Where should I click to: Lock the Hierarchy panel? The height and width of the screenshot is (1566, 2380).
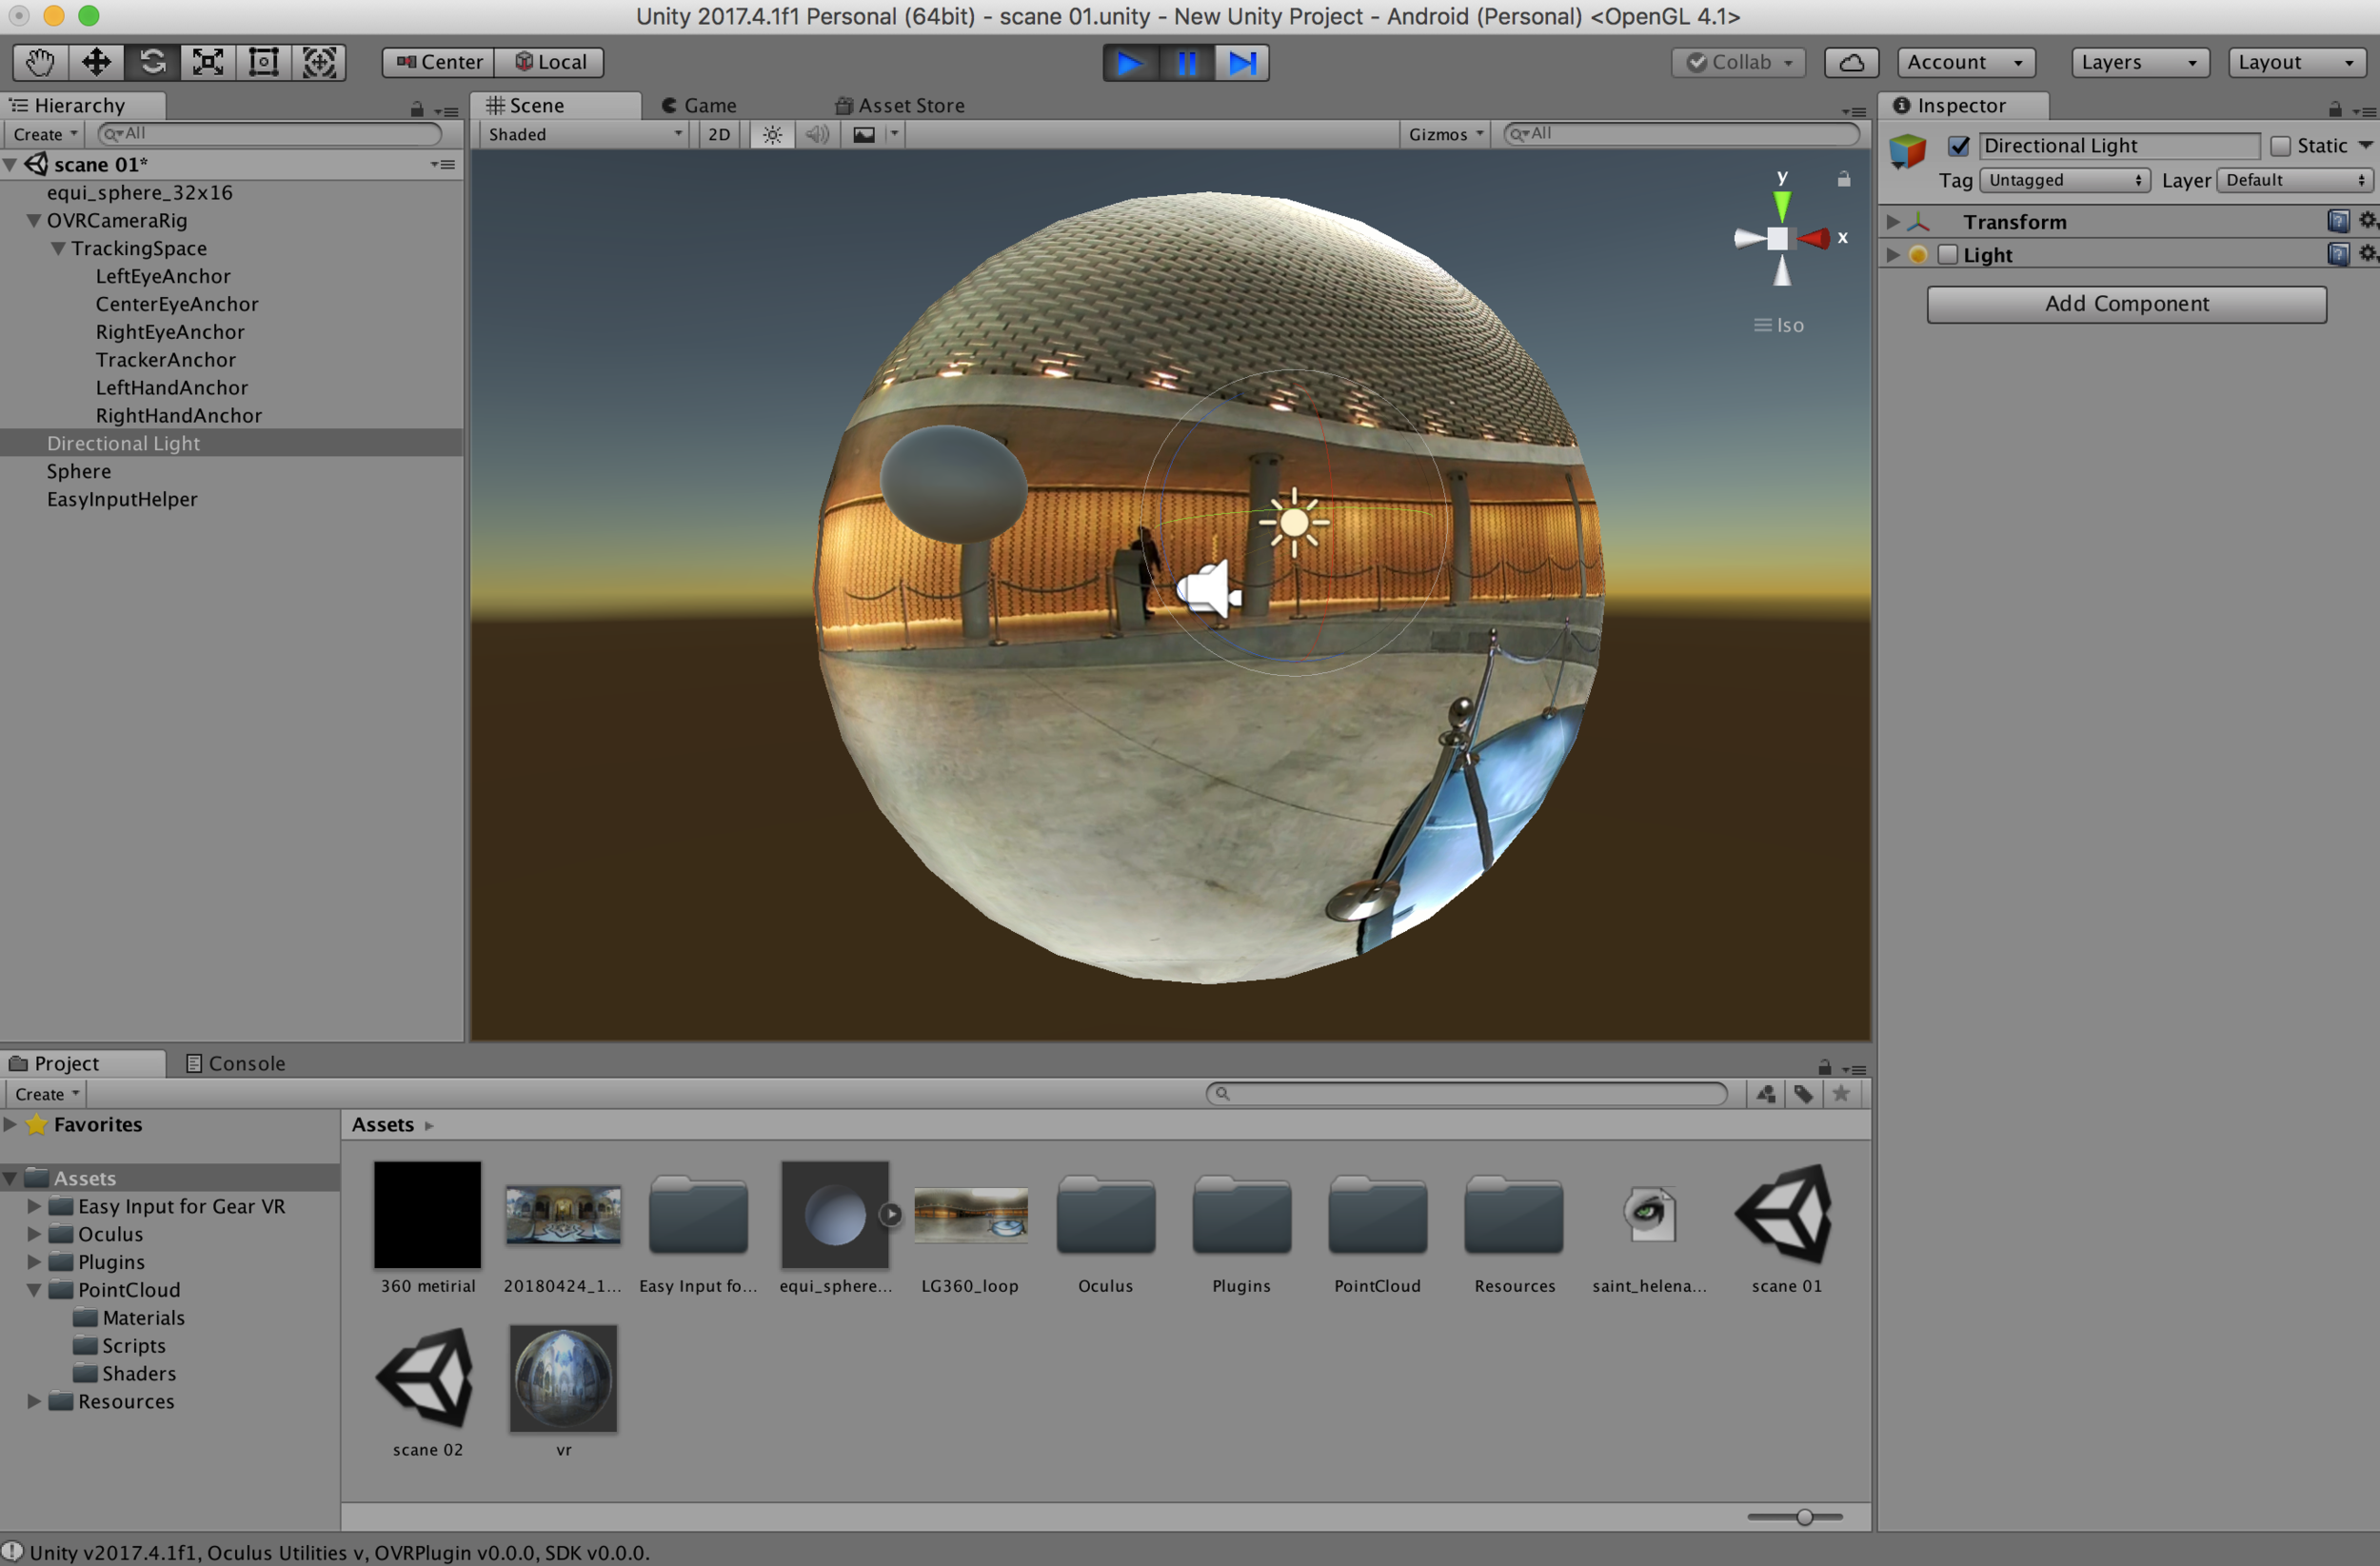point(417,108)
